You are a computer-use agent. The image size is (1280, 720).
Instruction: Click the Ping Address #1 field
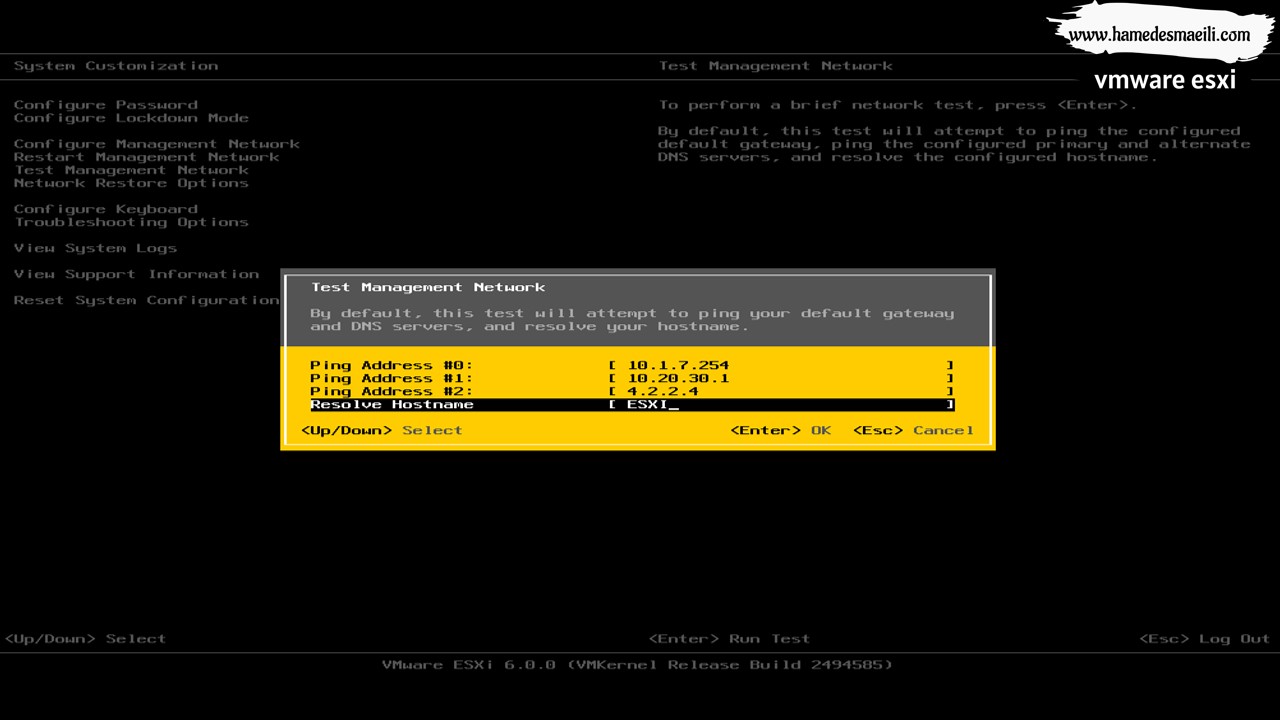click(x=781, y=378)
